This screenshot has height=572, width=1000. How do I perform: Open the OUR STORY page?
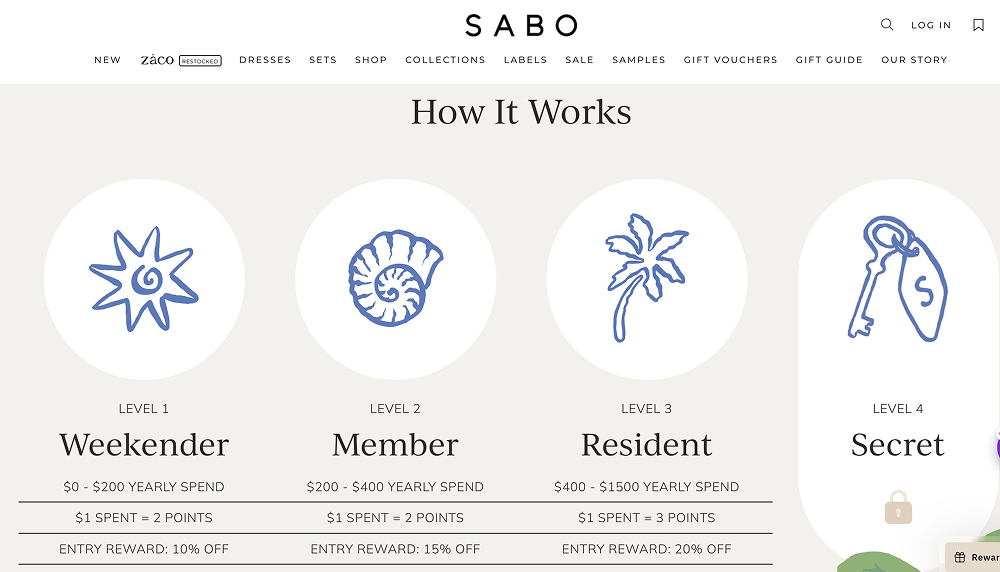pos(914,60)
